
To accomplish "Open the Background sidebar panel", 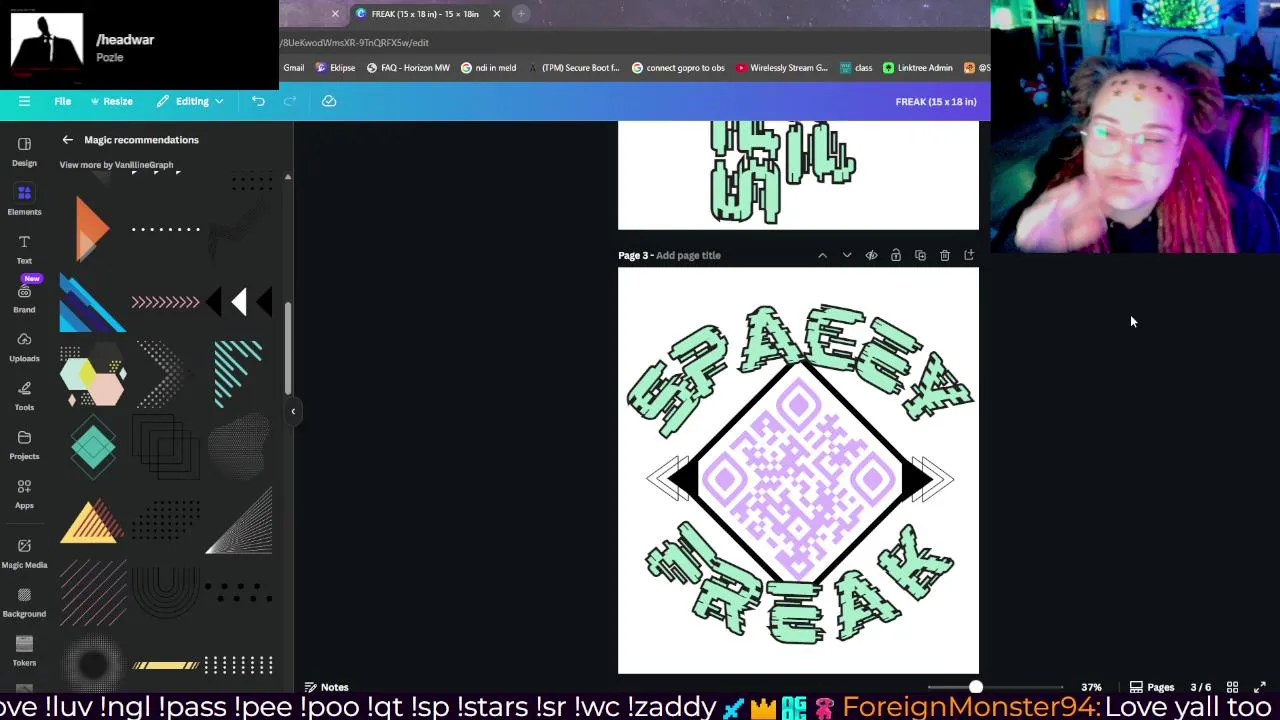I will pyautogui.click(x=24, y=602).
